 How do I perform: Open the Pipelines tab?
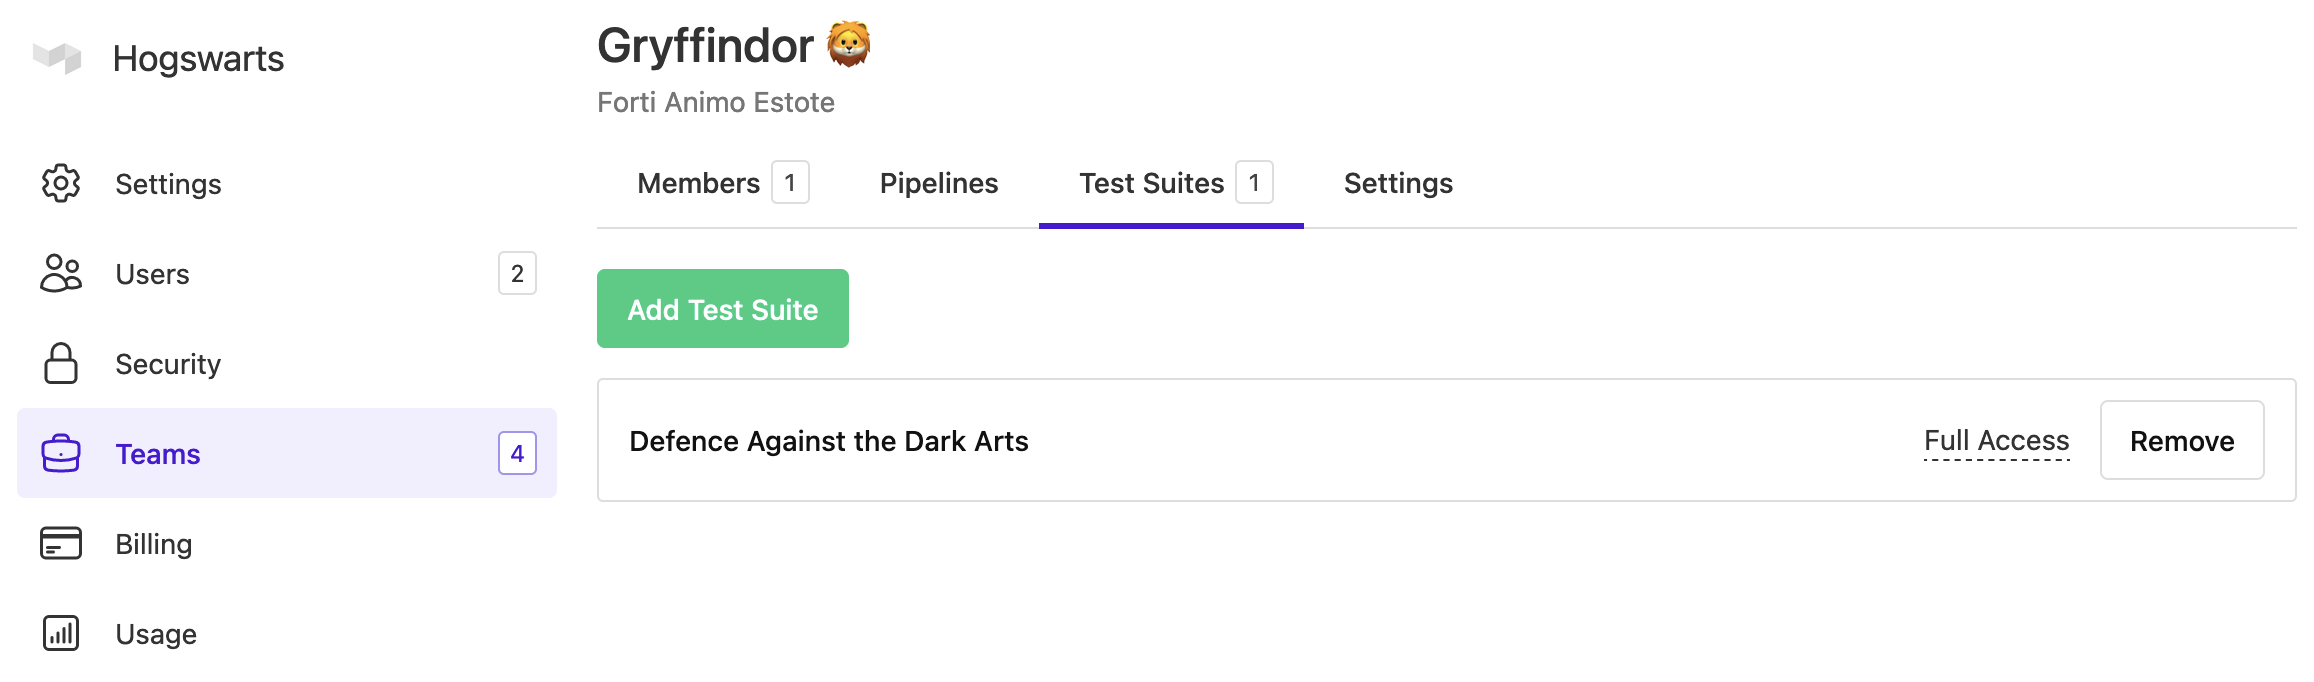(938, 183)
